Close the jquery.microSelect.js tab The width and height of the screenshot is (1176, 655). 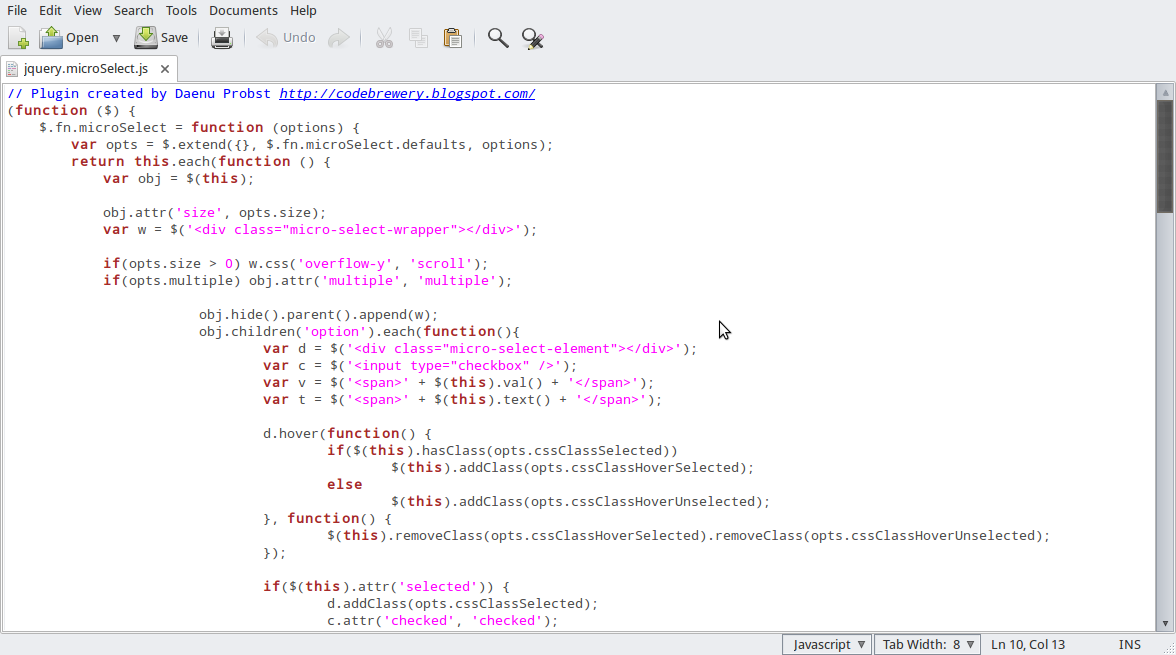click(165, 68)
